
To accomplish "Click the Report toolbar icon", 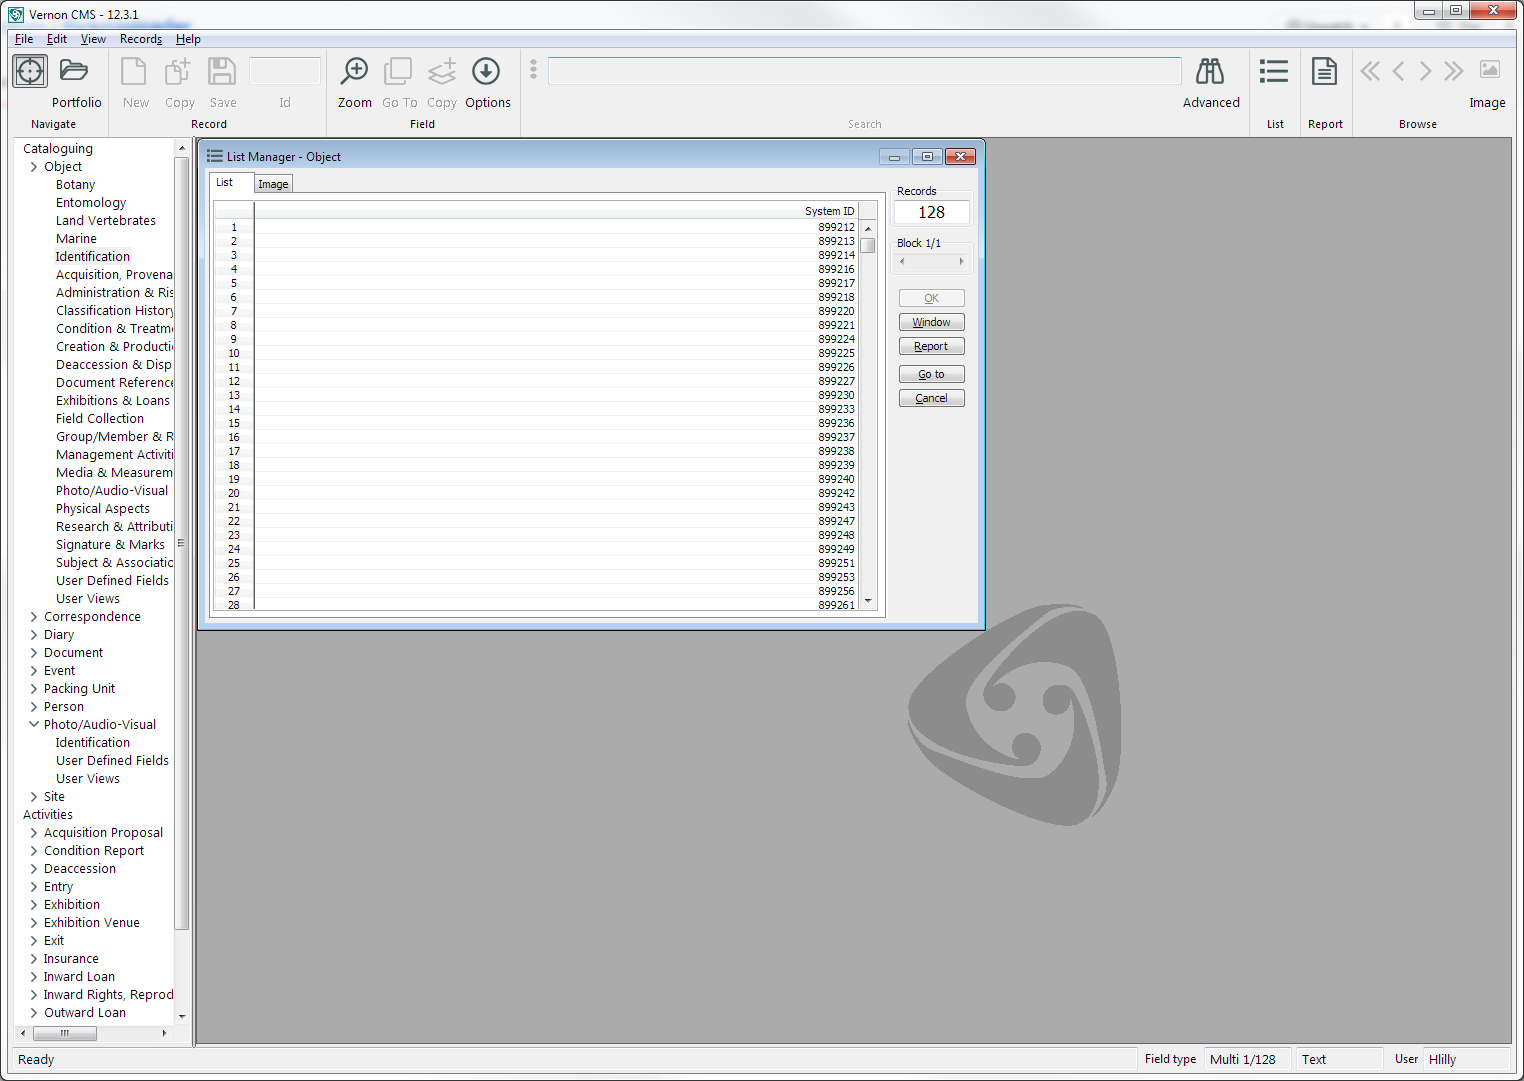I will tap(1325, 71).
